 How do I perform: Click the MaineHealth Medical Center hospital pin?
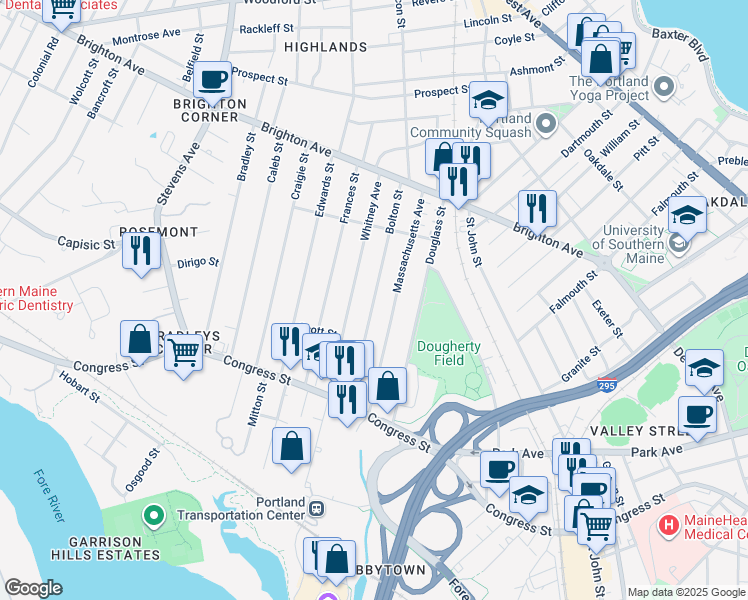[x=668, y=526]
